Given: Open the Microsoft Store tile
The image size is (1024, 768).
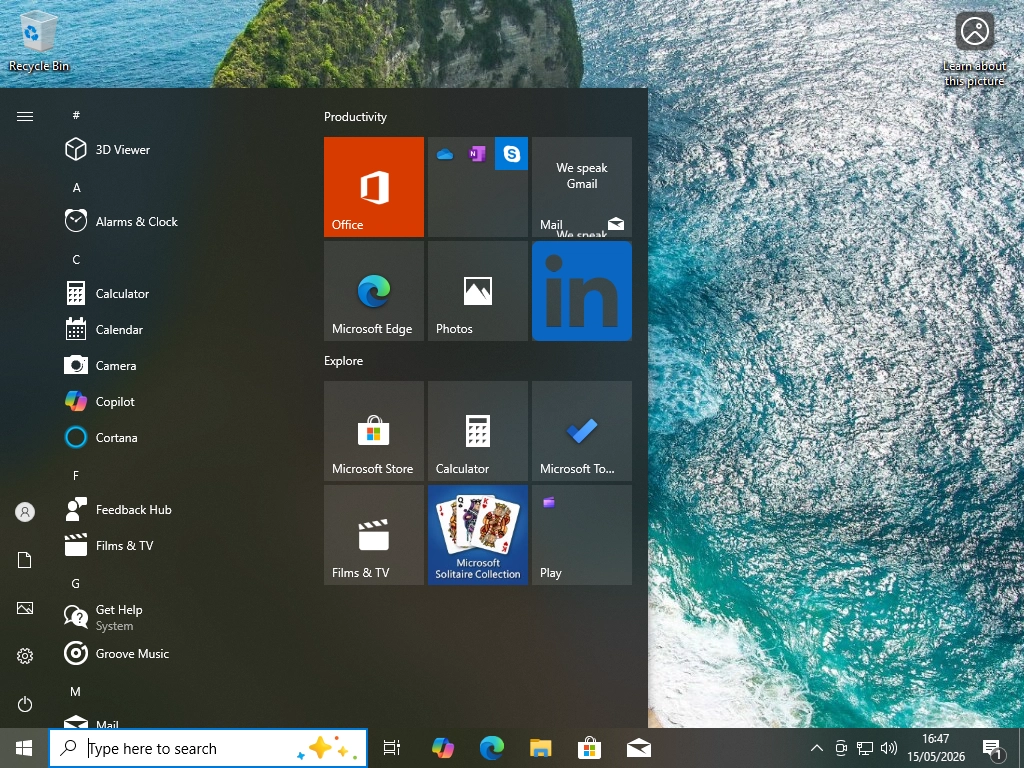Looking at the screenshot, I should click(374, 431).
